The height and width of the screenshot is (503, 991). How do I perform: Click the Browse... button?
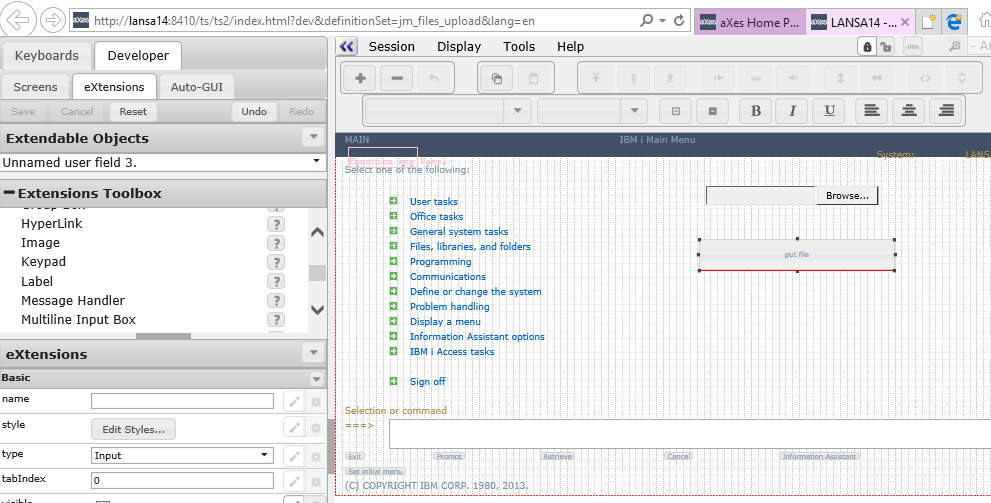pyautogui.click(x=847, y=196)
